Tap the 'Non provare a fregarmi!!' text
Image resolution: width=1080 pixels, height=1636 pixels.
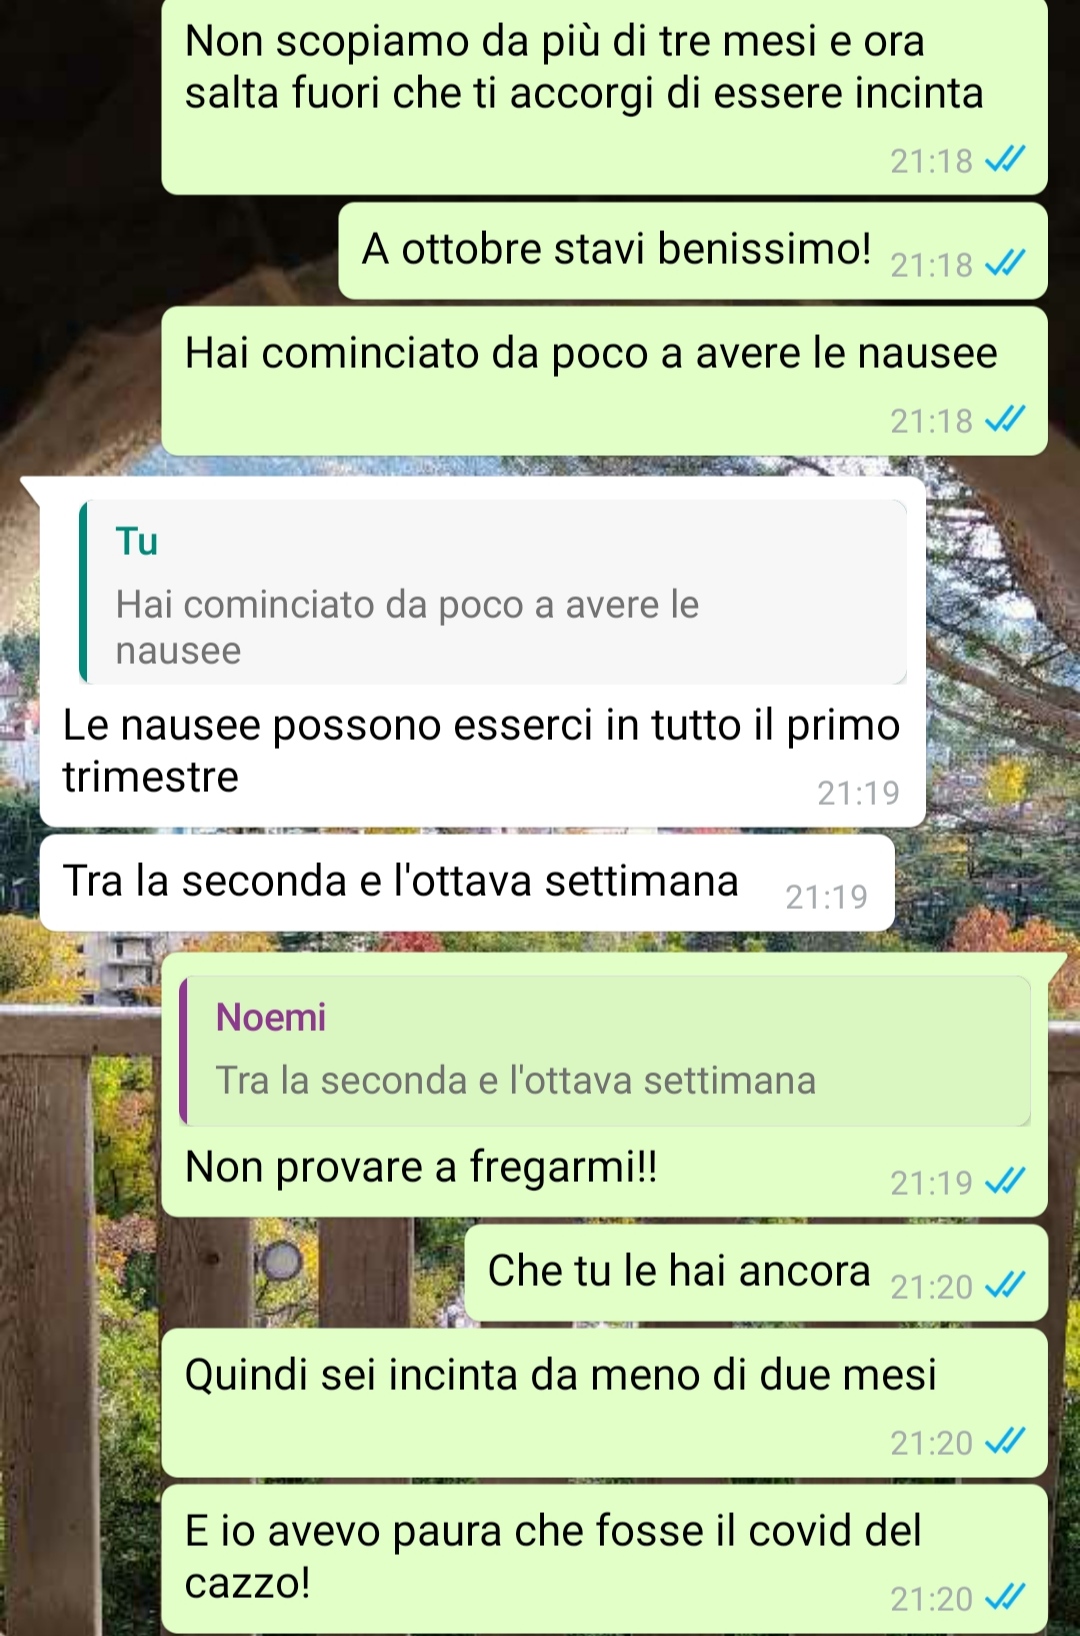coord(421,1167)
